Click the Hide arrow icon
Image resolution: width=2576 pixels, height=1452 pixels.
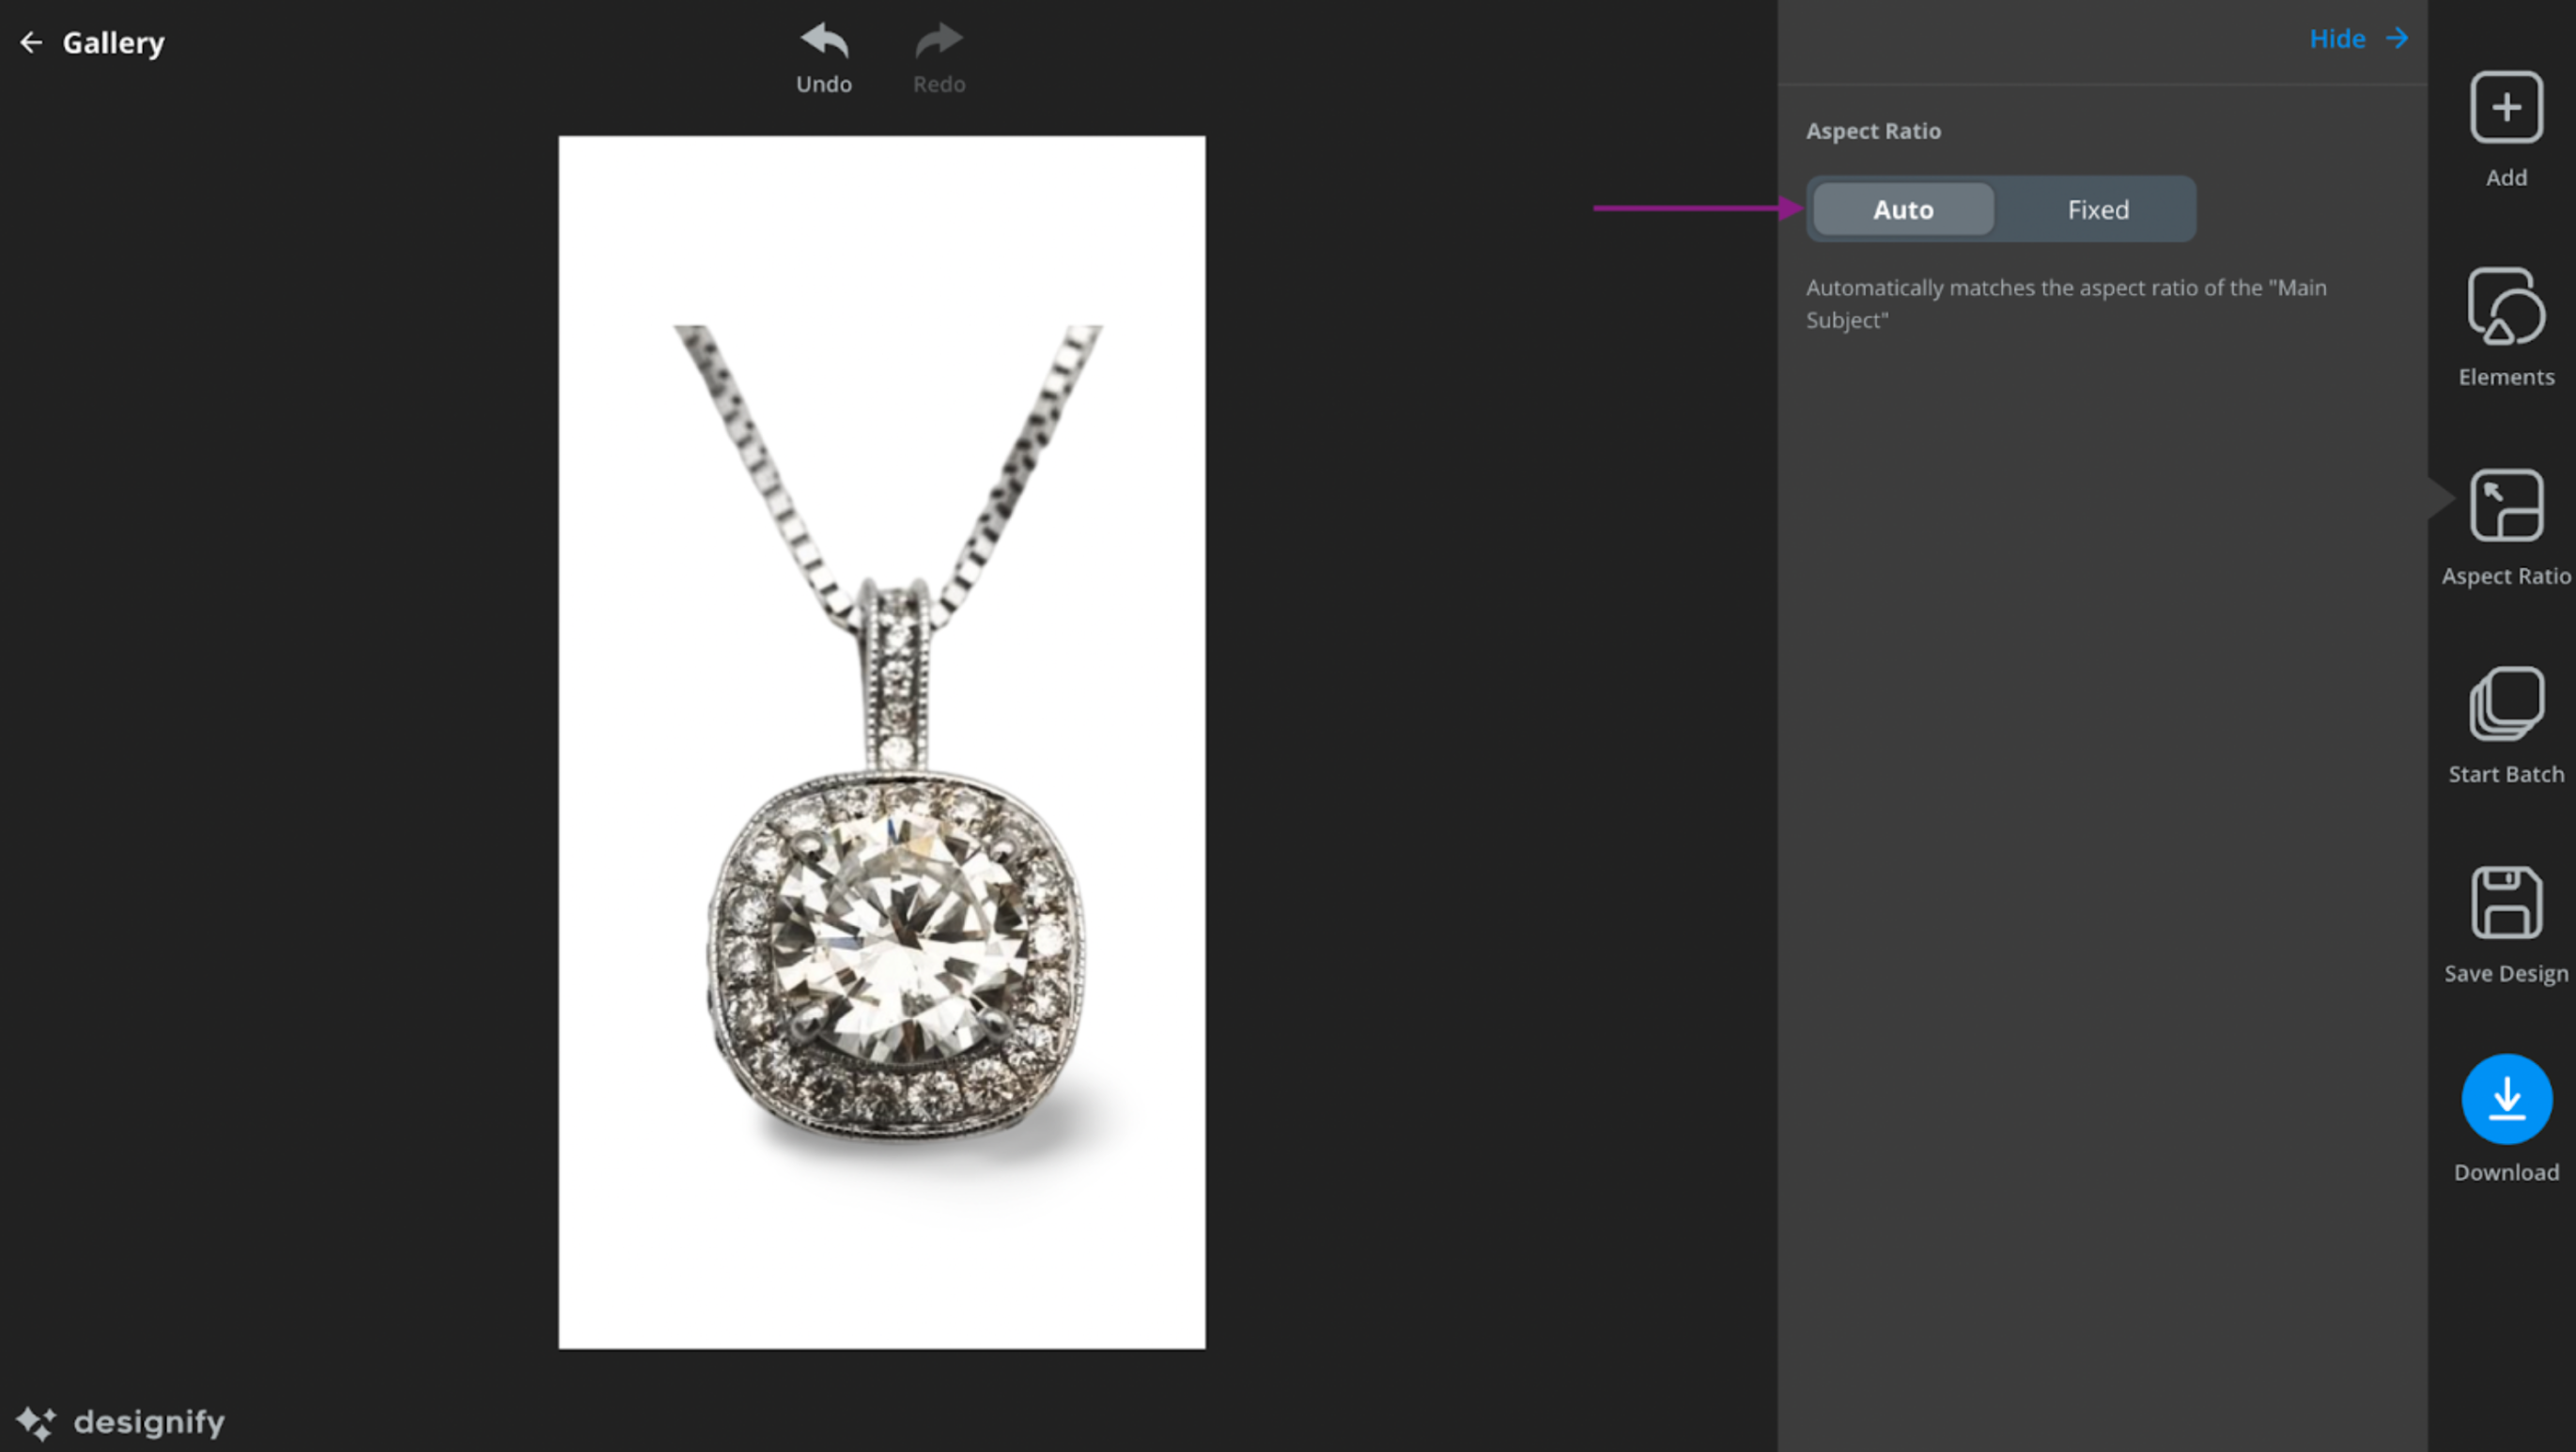[x=2397, y=38]
